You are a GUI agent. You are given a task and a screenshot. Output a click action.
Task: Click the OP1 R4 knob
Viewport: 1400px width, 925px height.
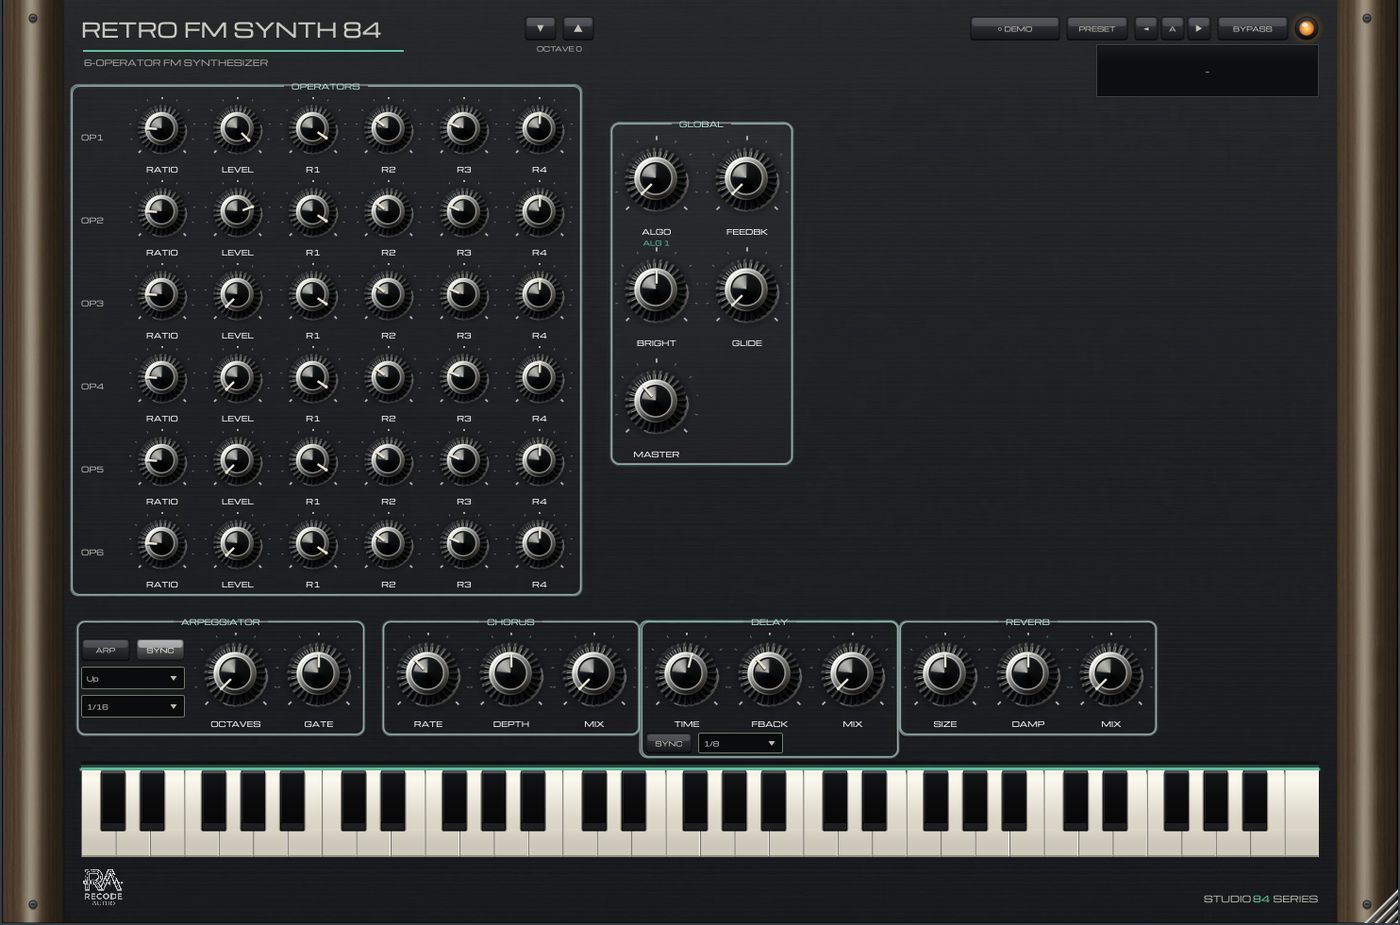539,129
